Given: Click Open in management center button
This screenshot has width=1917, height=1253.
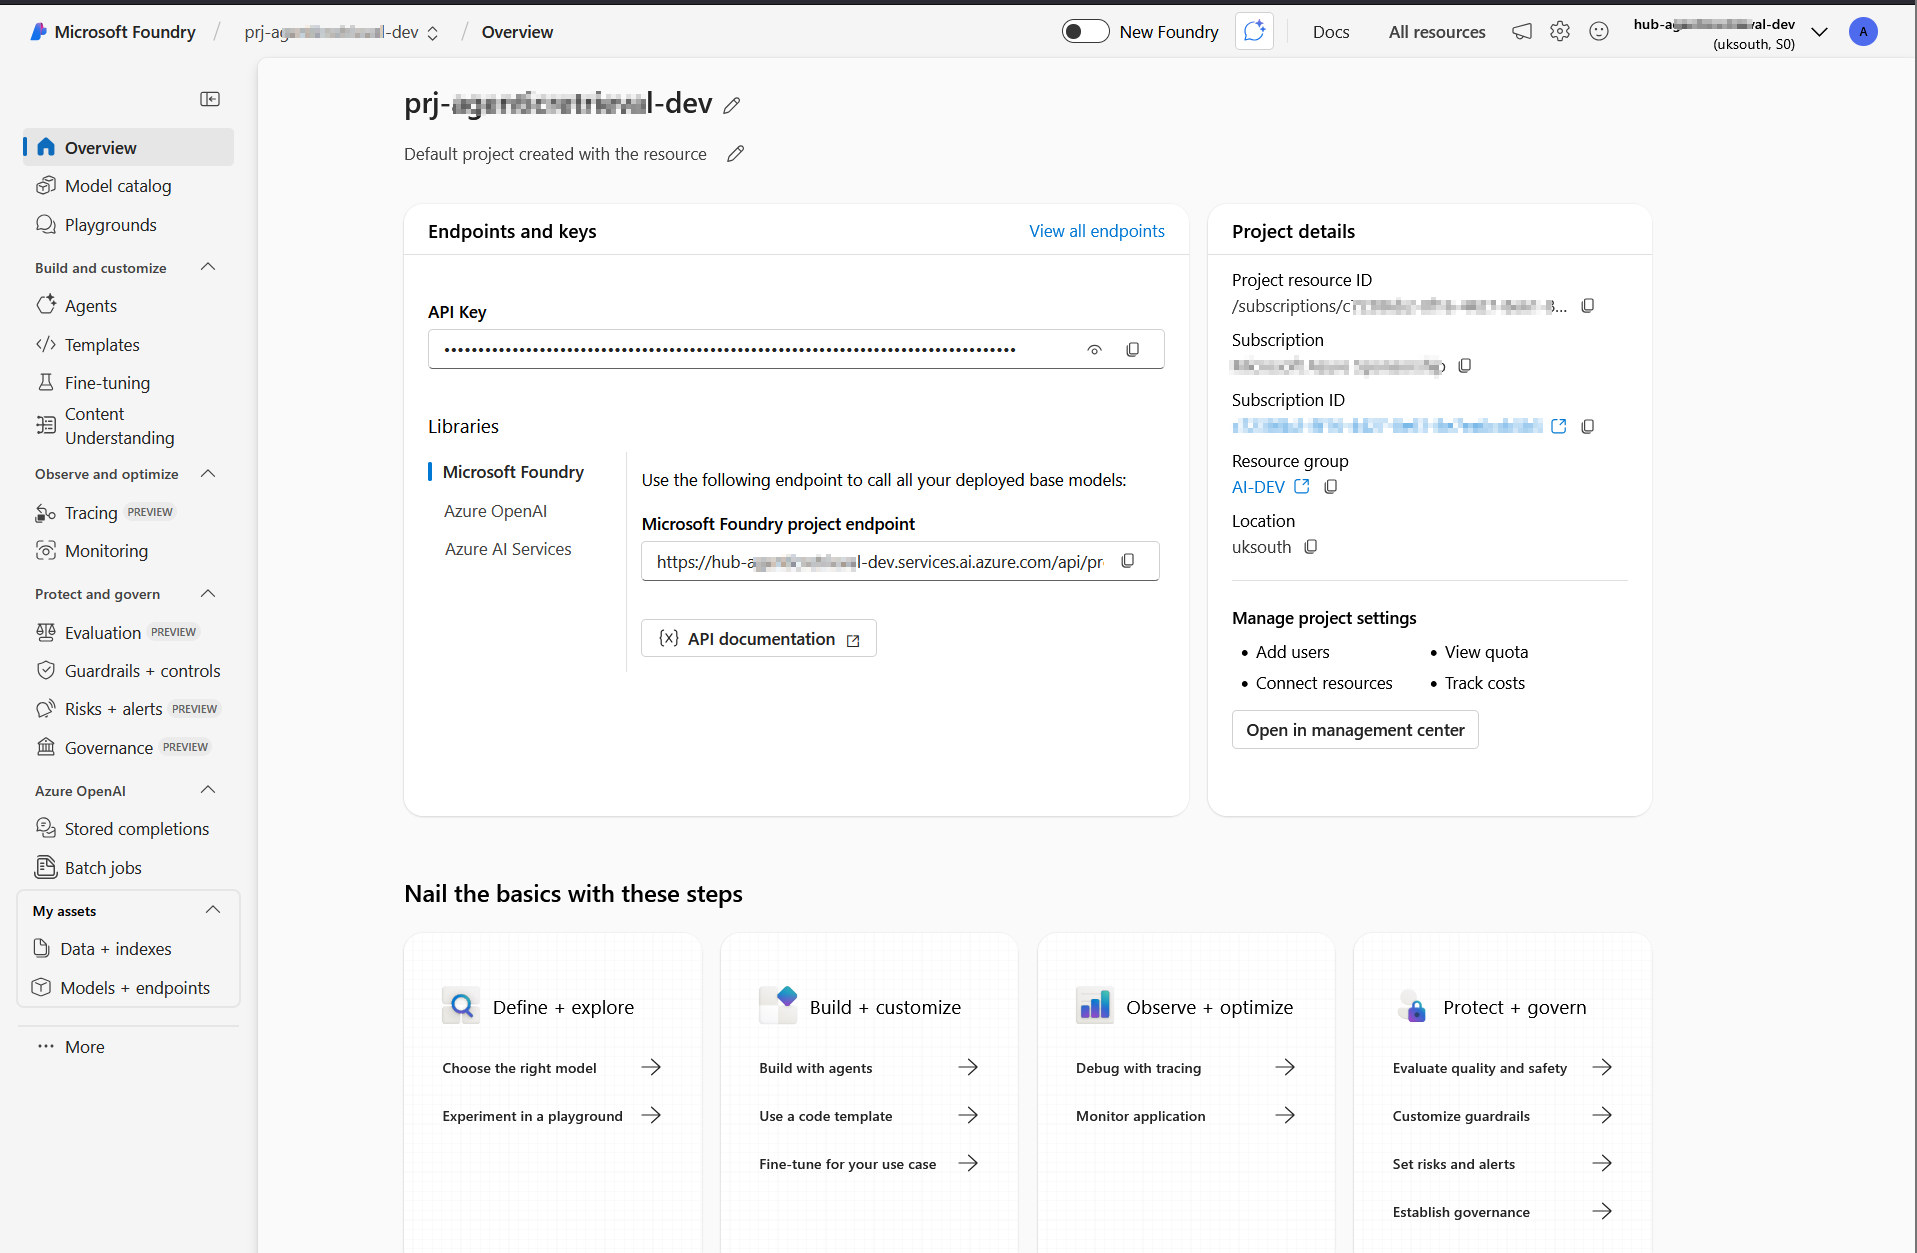Looking at the screenshot, I should click(x=1354, y=730).
